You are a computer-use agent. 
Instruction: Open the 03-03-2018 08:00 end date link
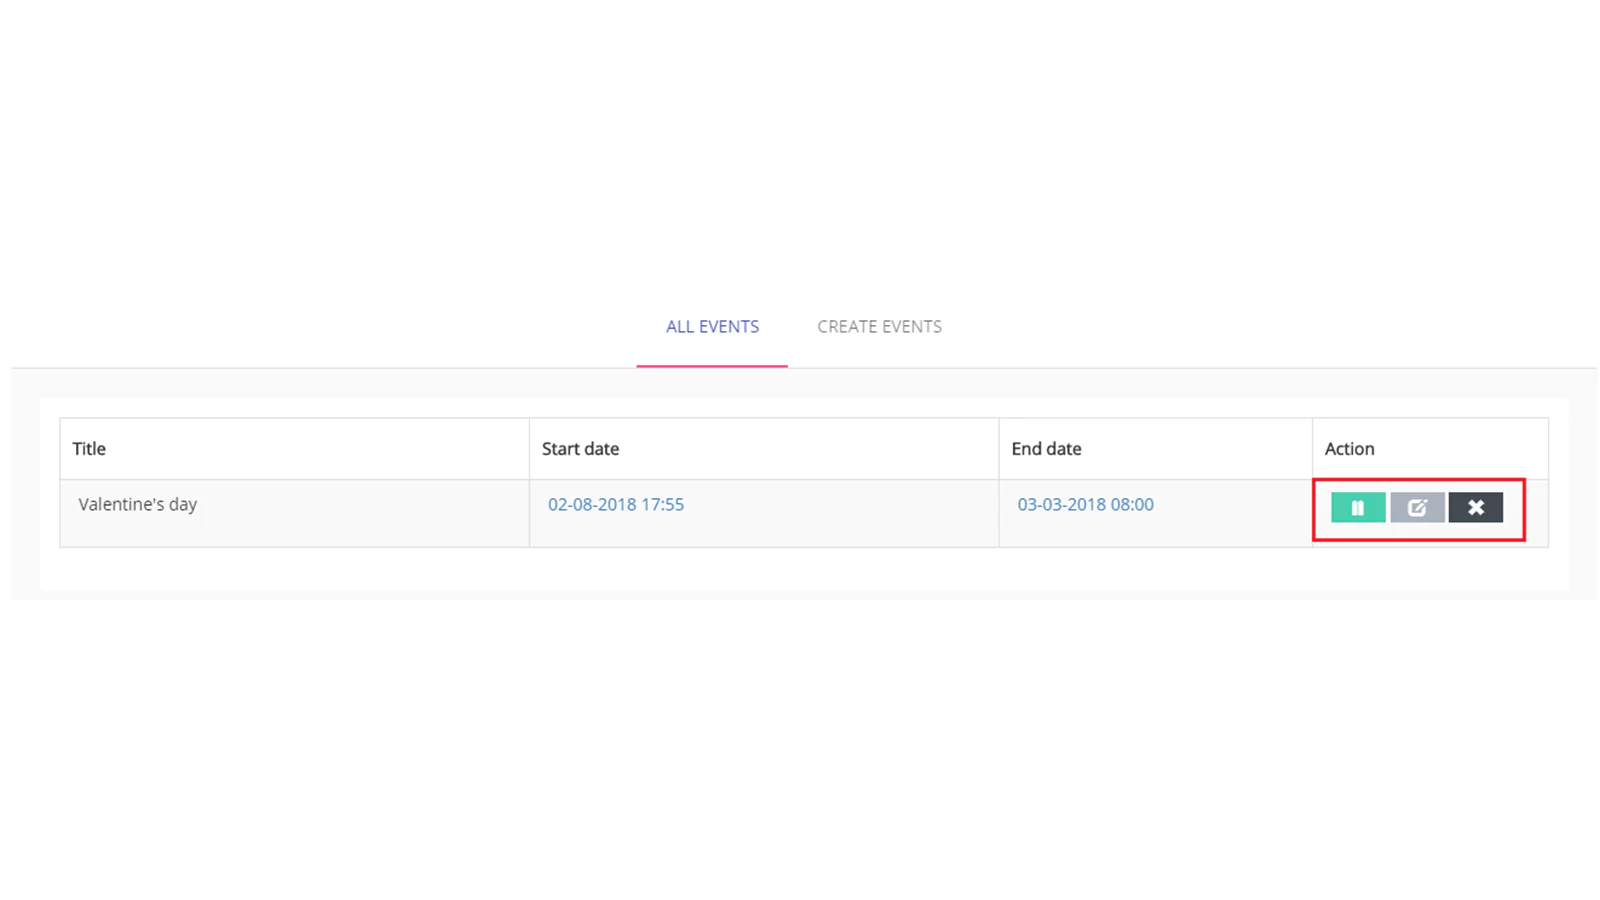[1085, 505]
